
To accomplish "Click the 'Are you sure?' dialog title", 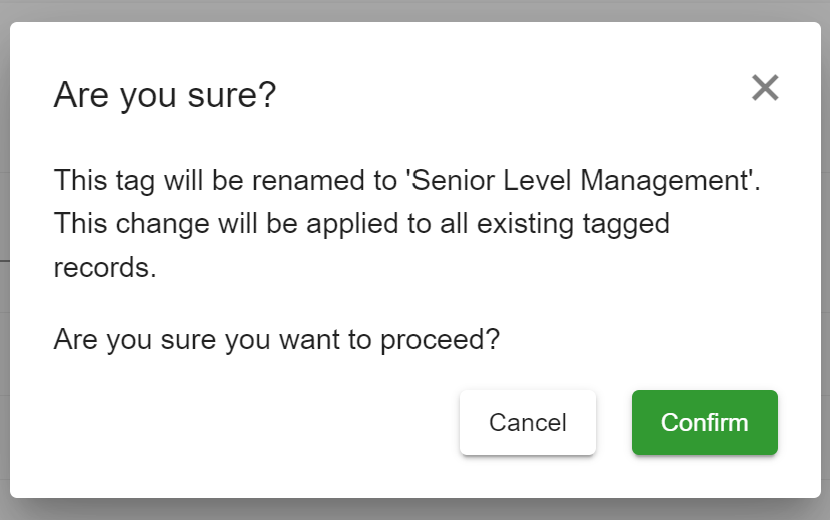I will tap(165, 95).
